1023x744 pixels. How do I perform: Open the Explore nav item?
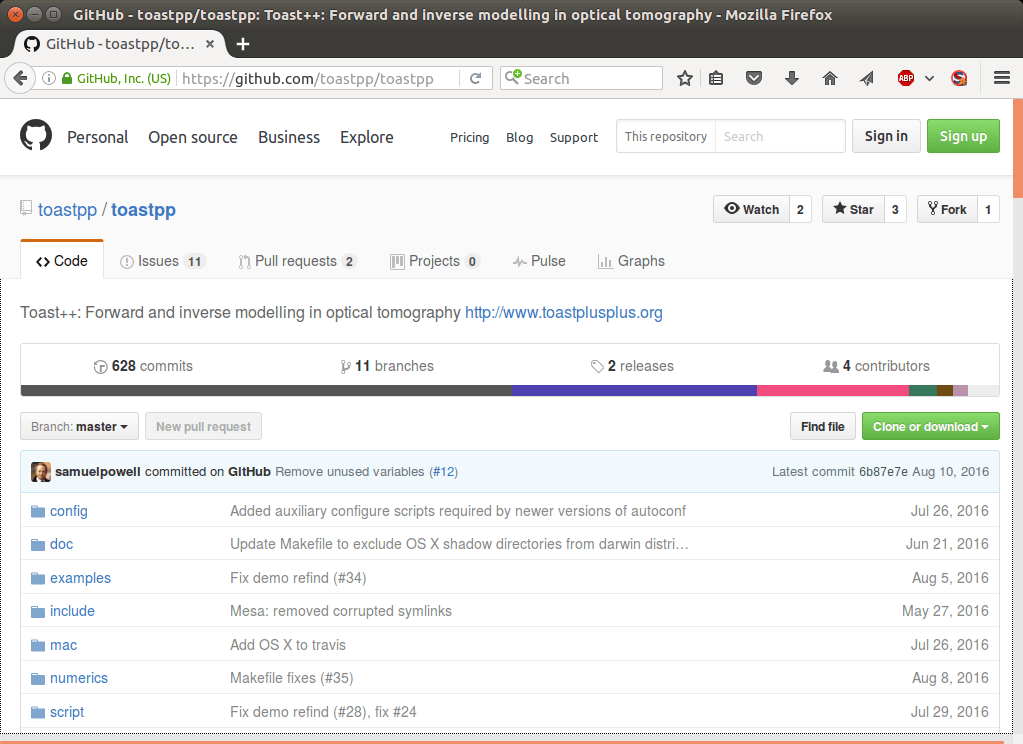[x=367, y=137]
